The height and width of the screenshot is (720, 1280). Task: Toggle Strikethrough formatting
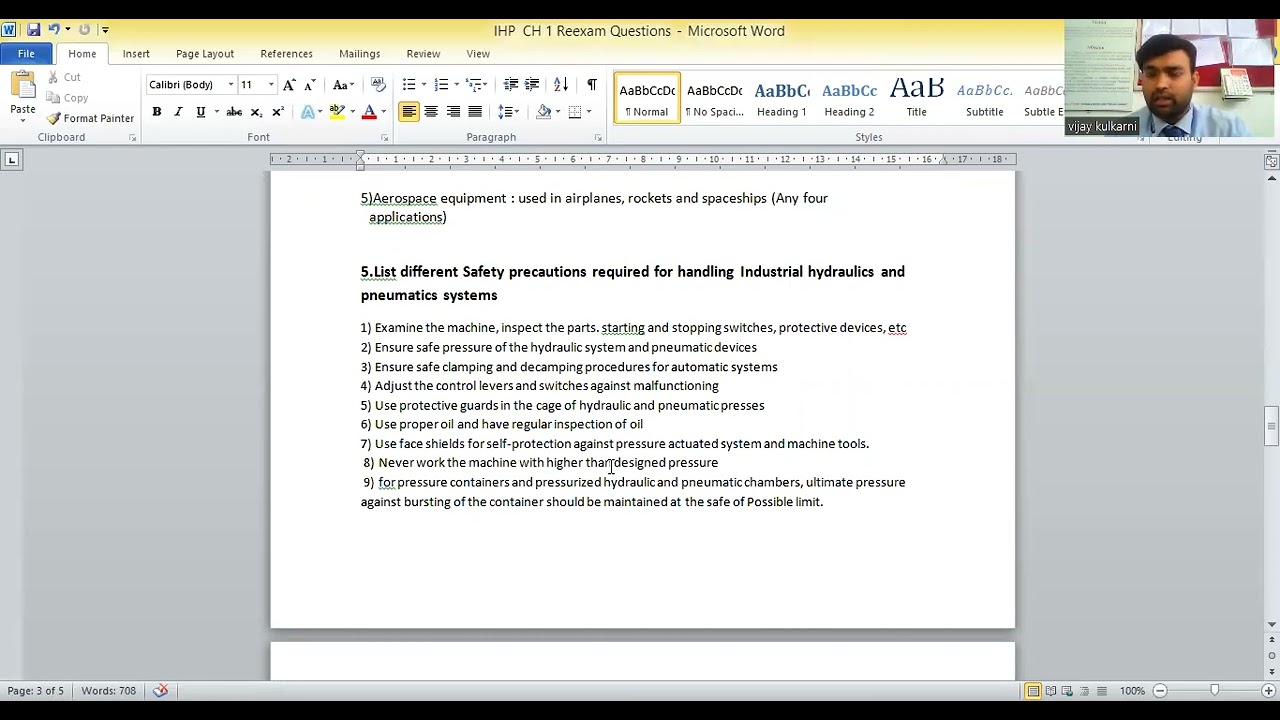[x=234, y=112]
